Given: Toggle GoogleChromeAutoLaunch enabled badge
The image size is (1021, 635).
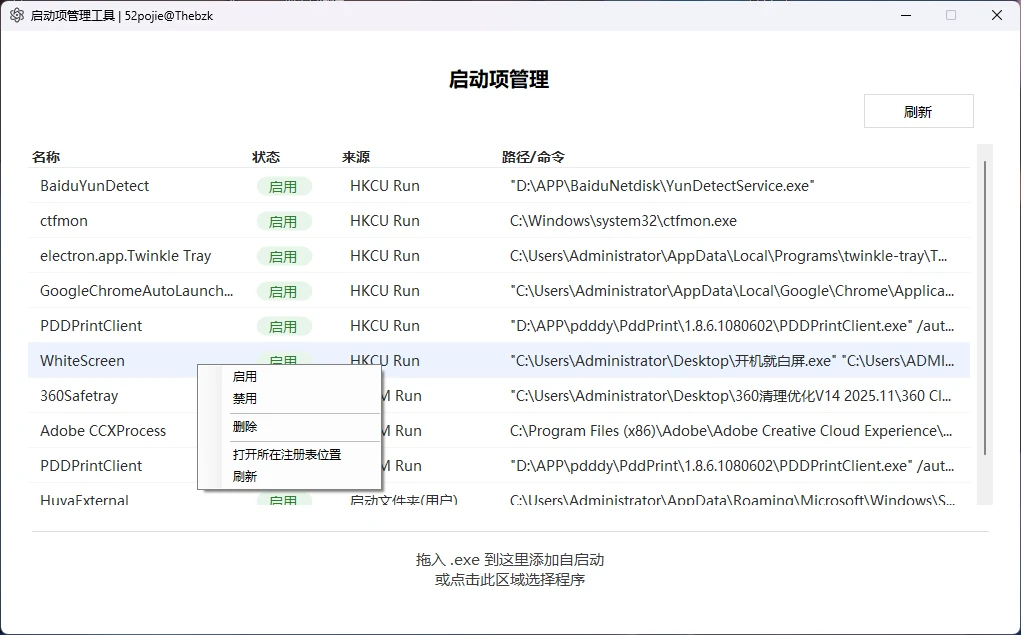Looking at the screenshot, I should click(285, 291).
